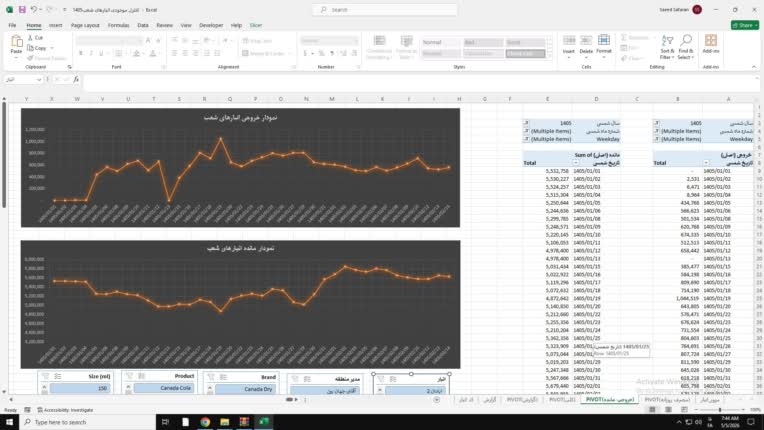Click clear filter icon on Brand slicer
764x430 pixels.
tap(211, 377)
